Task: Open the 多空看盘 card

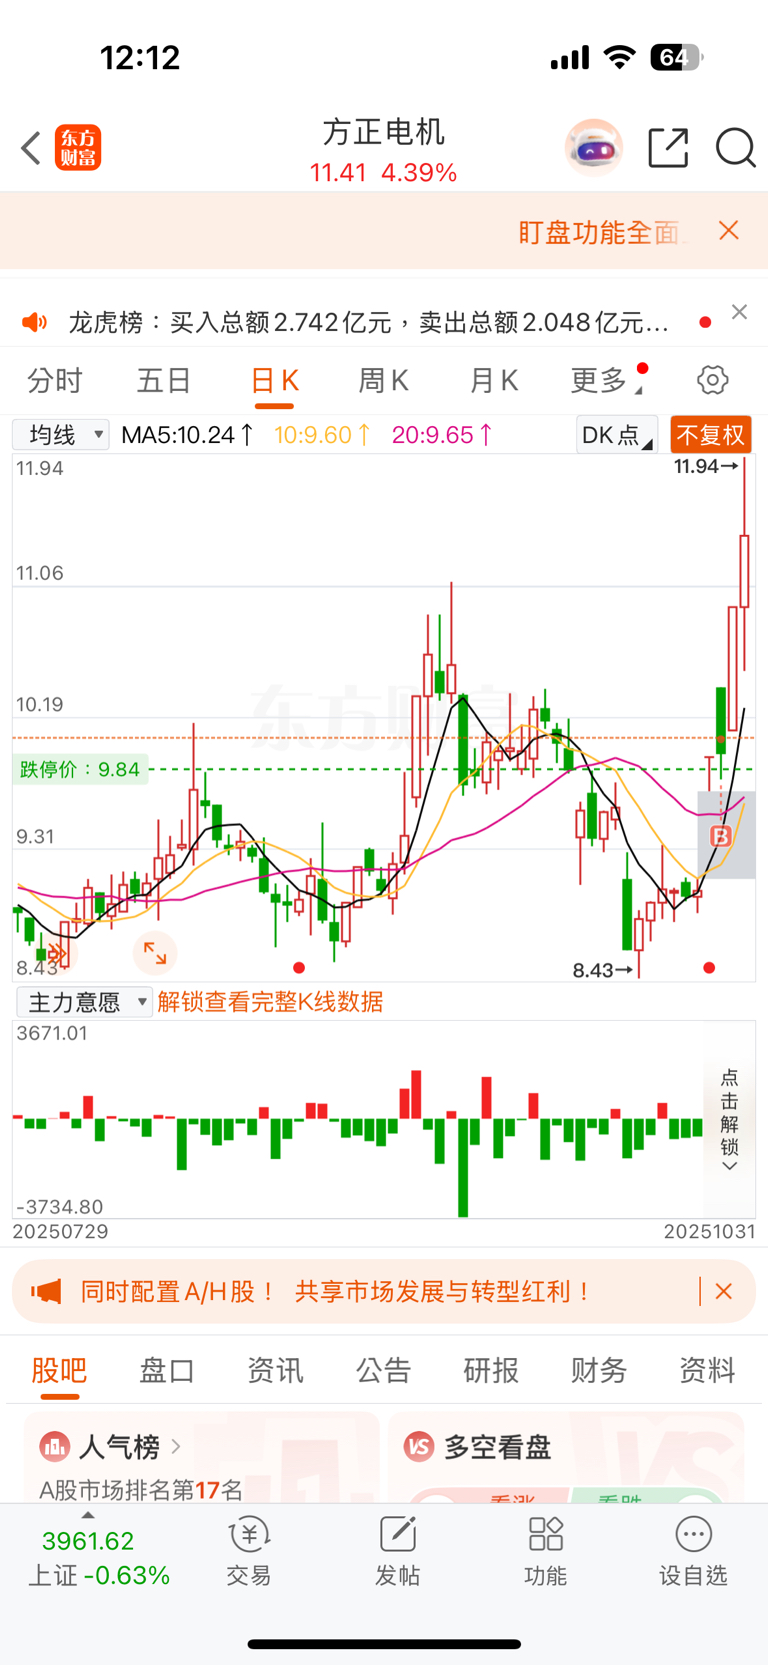Action: point(566,1457)
